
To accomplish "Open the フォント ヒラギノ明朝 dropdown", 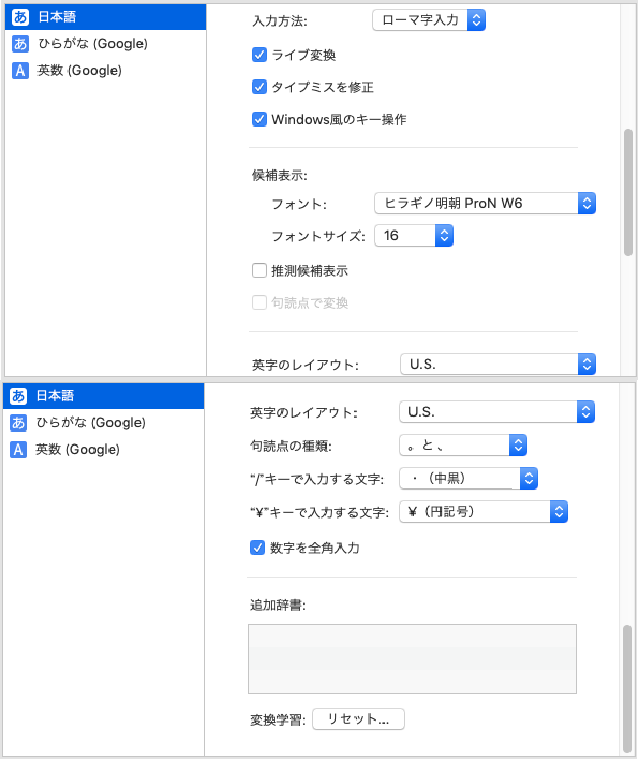I will pyautogui.click(x=485, y=203).
